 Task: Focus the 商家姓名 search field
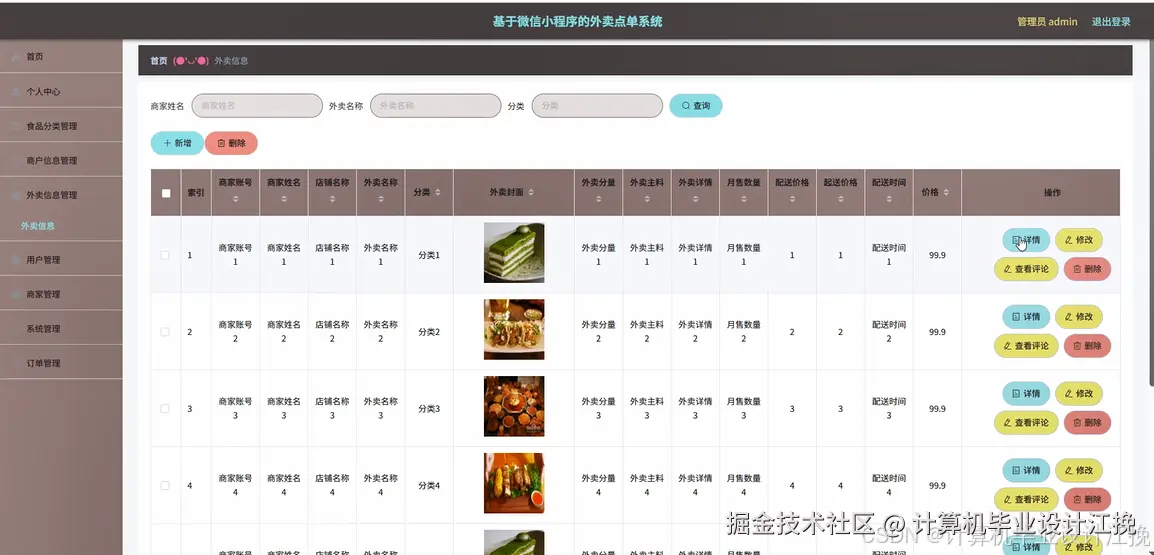point(257,105)
